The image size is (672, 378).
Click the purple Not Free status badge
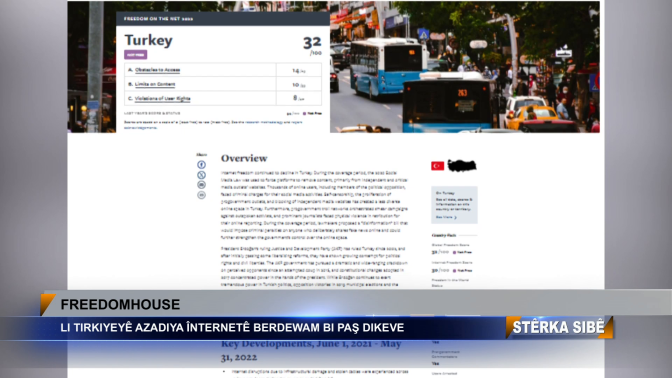click(x=135, y=55)
